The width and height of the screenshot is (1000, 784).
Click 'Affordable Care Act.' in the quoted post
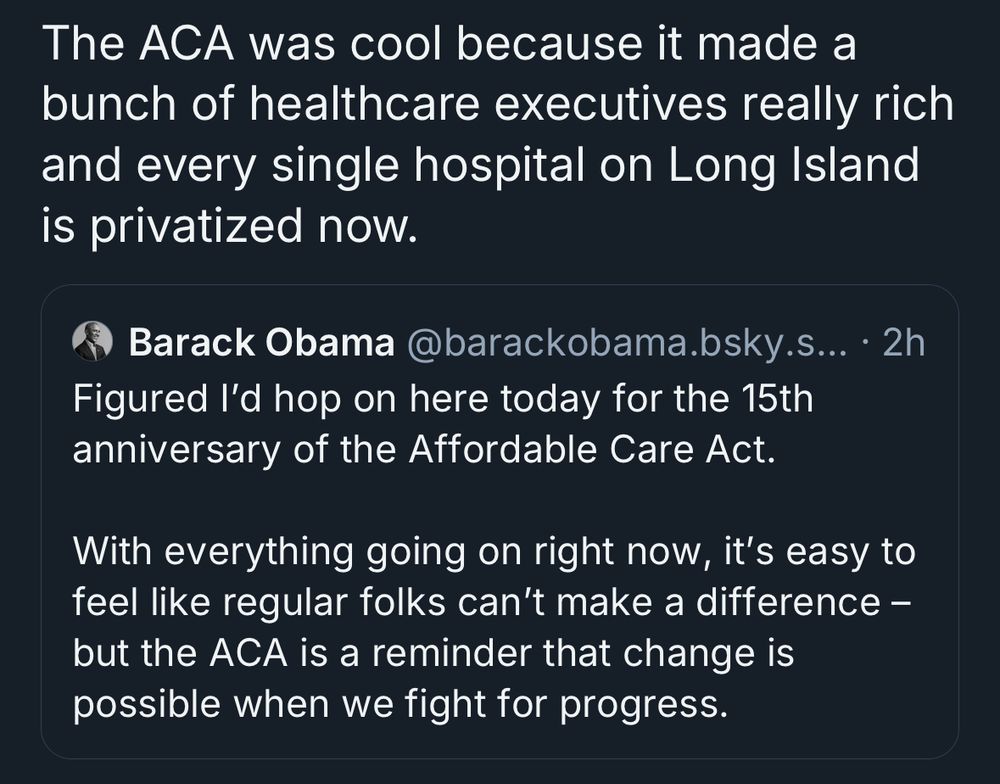click(x=592, y=449)
